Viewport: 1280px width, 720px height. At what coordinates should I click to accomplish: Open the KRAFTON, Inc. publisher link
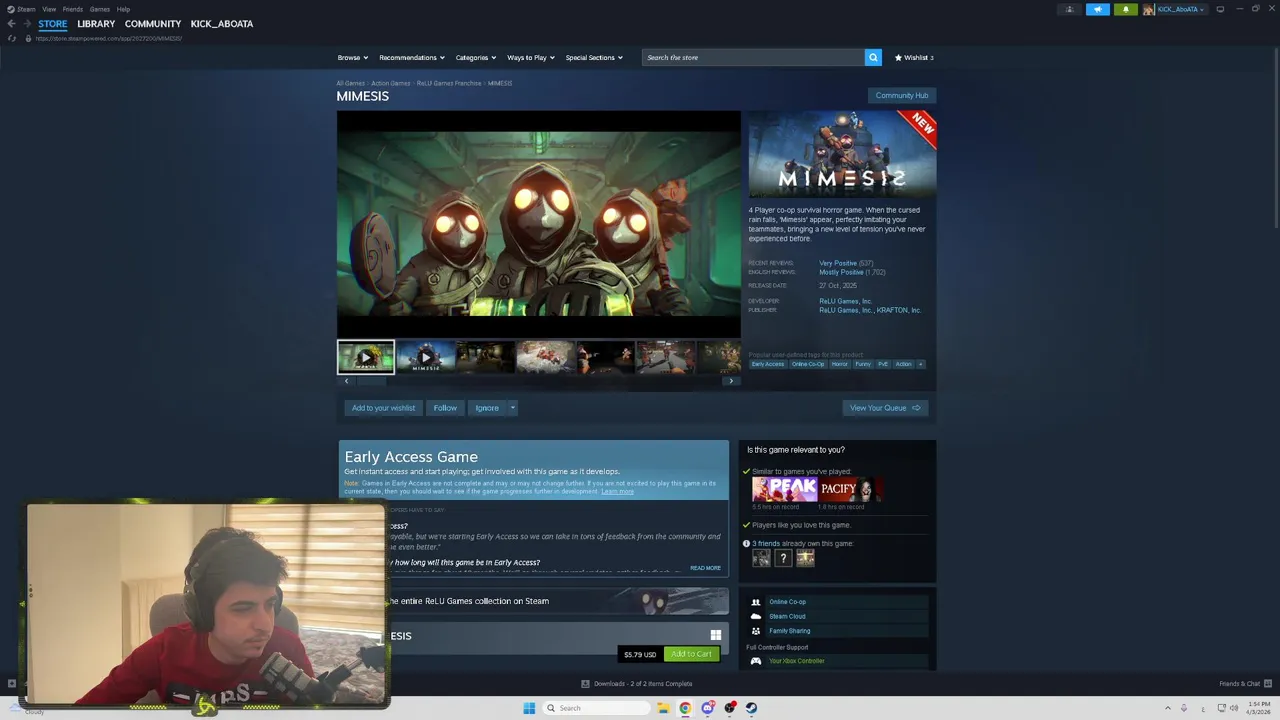899,310
